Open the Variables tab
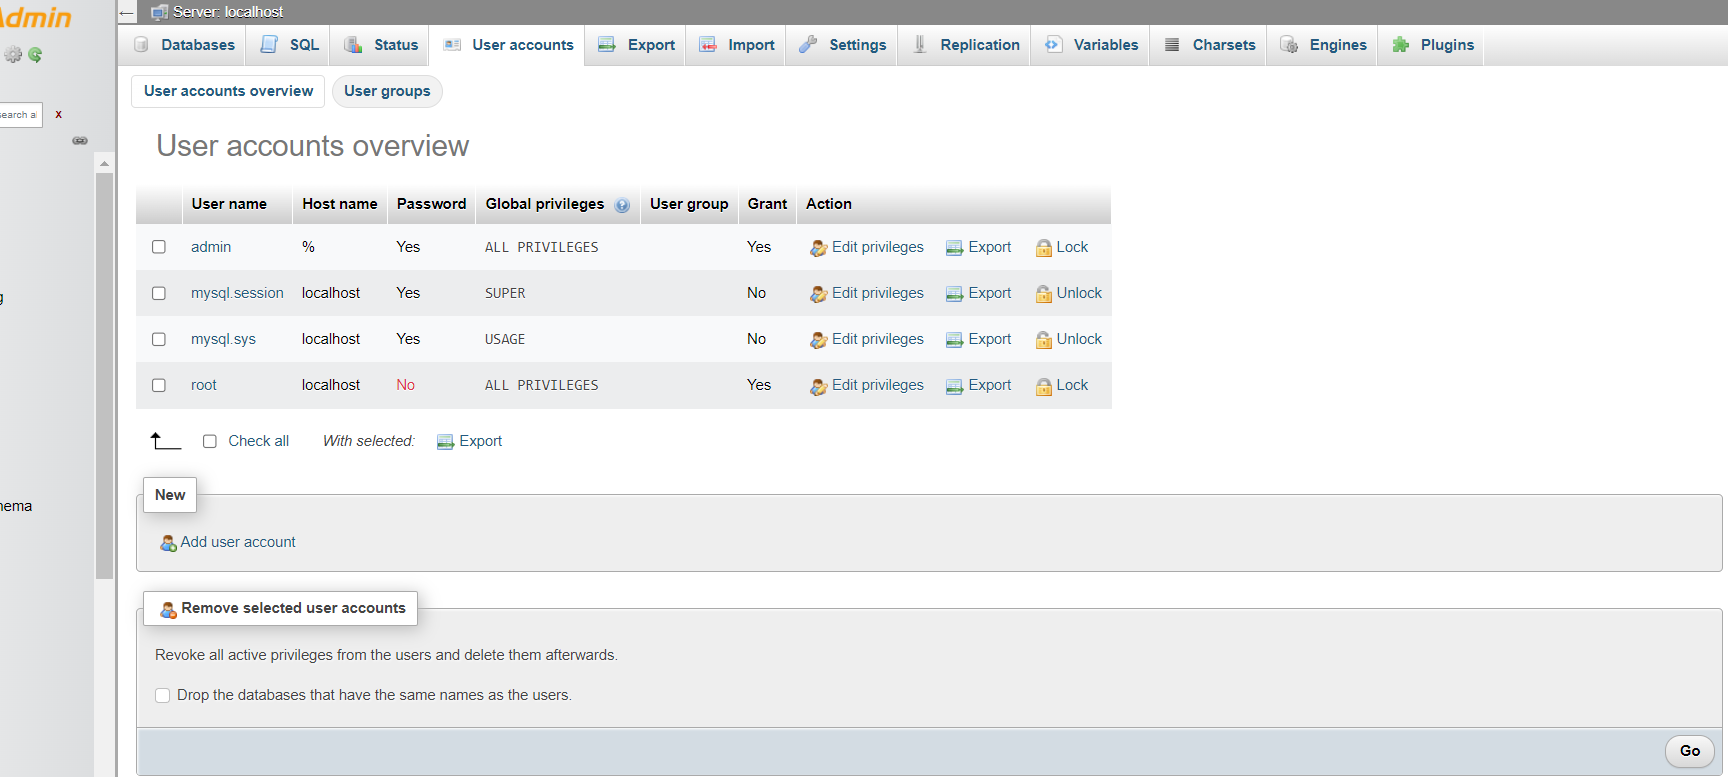Image resolution: width=1728 pixels, height=777 pixels. click(1091, 45)
